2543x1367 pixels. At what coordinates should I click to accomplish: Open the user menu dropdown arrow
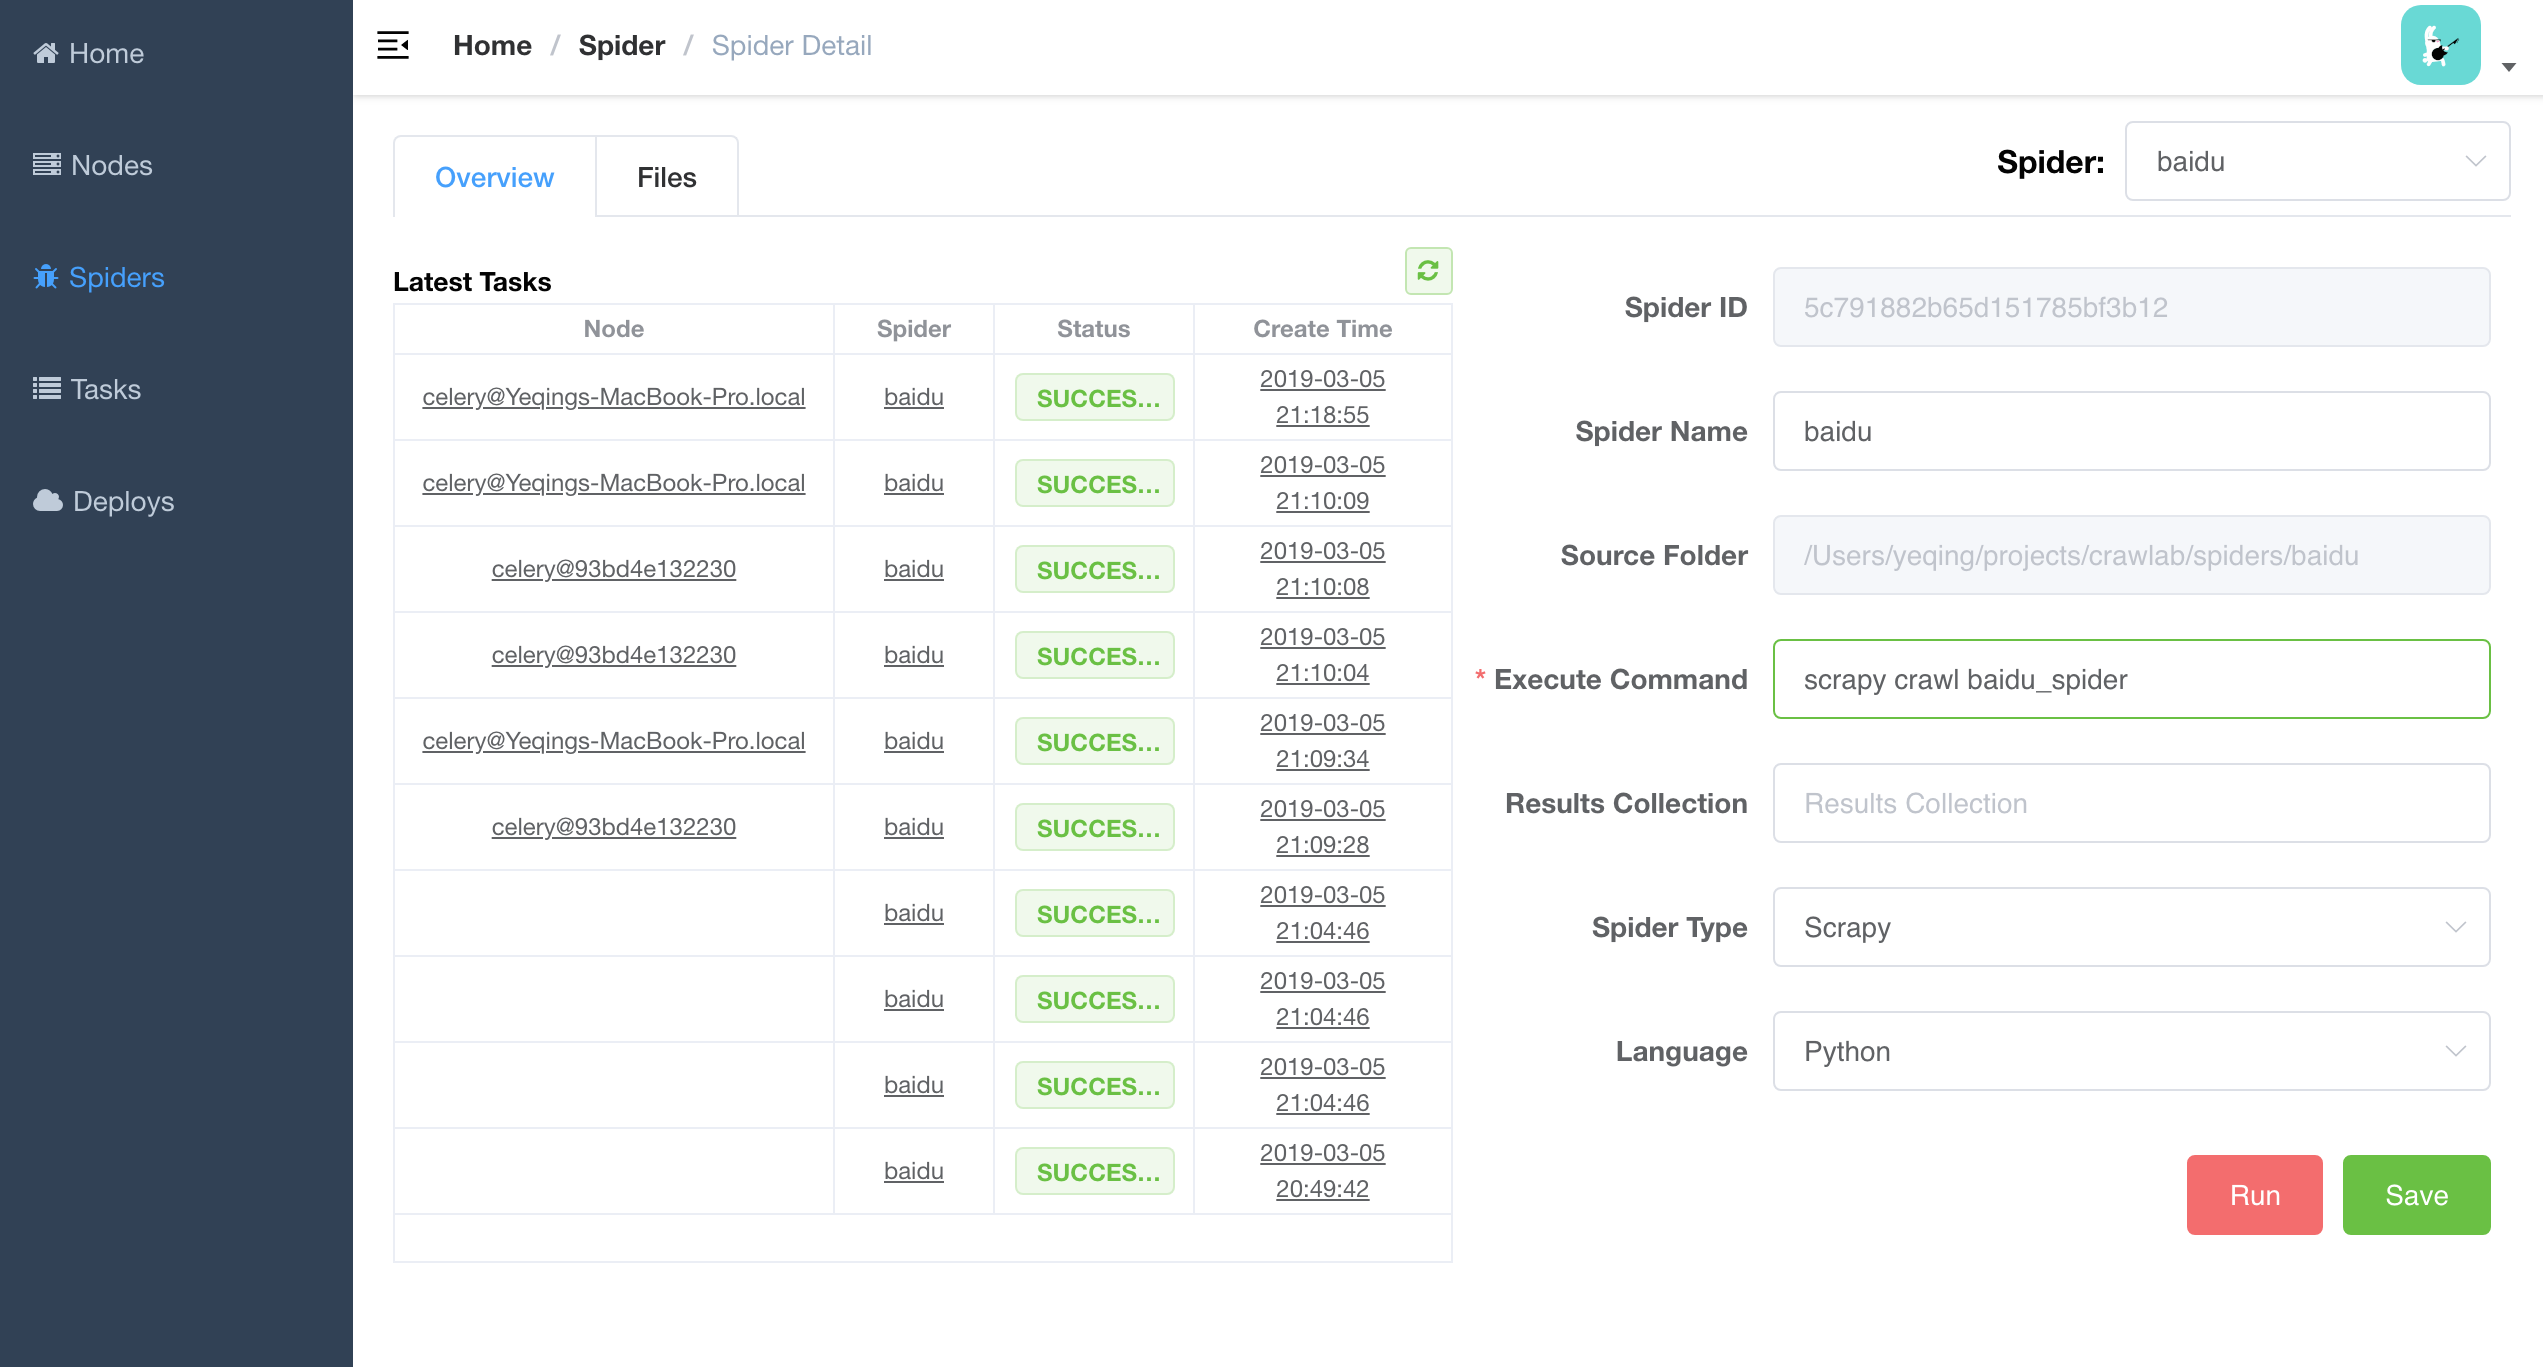tap(2508, 67)
